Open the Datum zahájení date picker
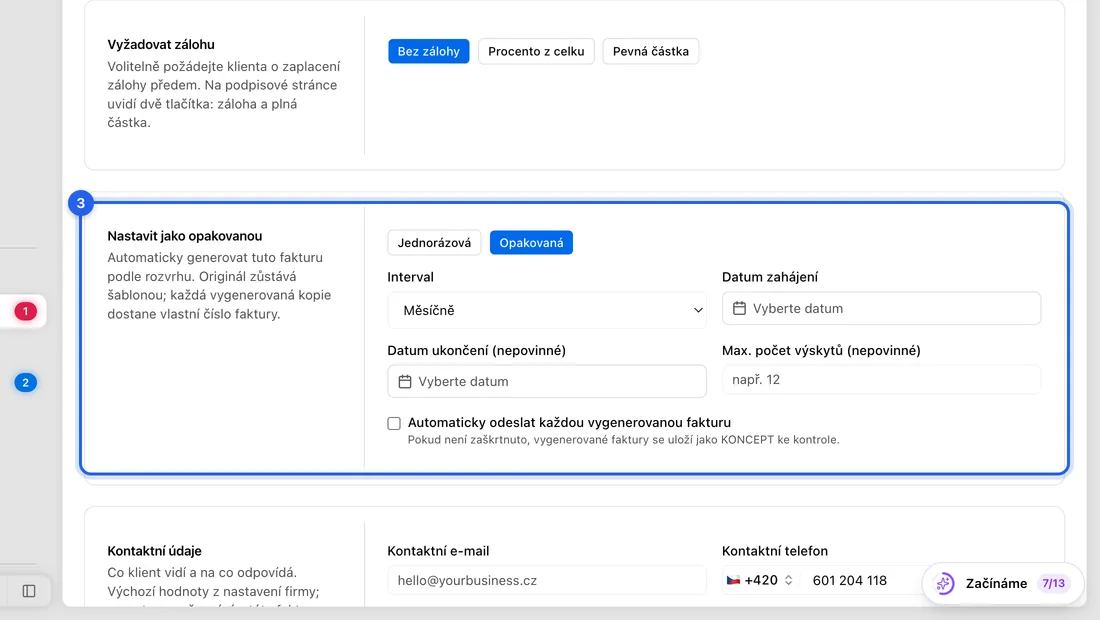Screen dimensions: 1100x620 pyautogui.click(x=881, y=309)
